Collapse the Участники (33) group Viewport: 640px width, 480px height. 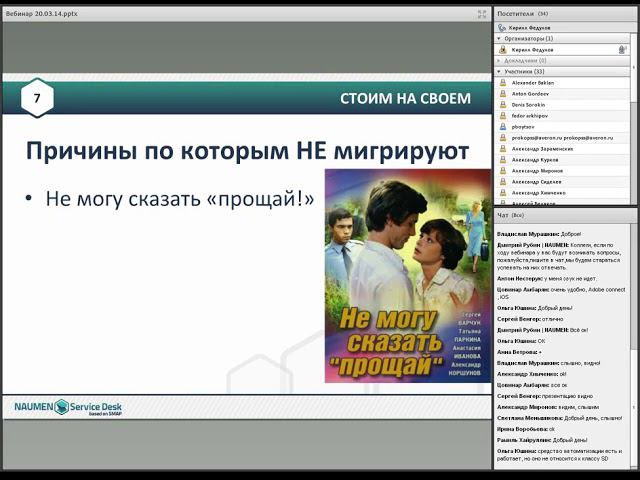click(x=499, y=71)
